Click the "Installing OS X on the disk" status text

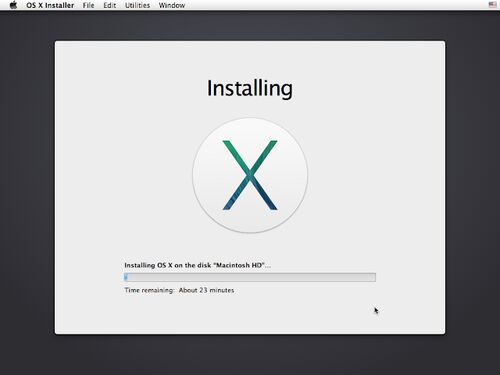[x=197, y=265]
